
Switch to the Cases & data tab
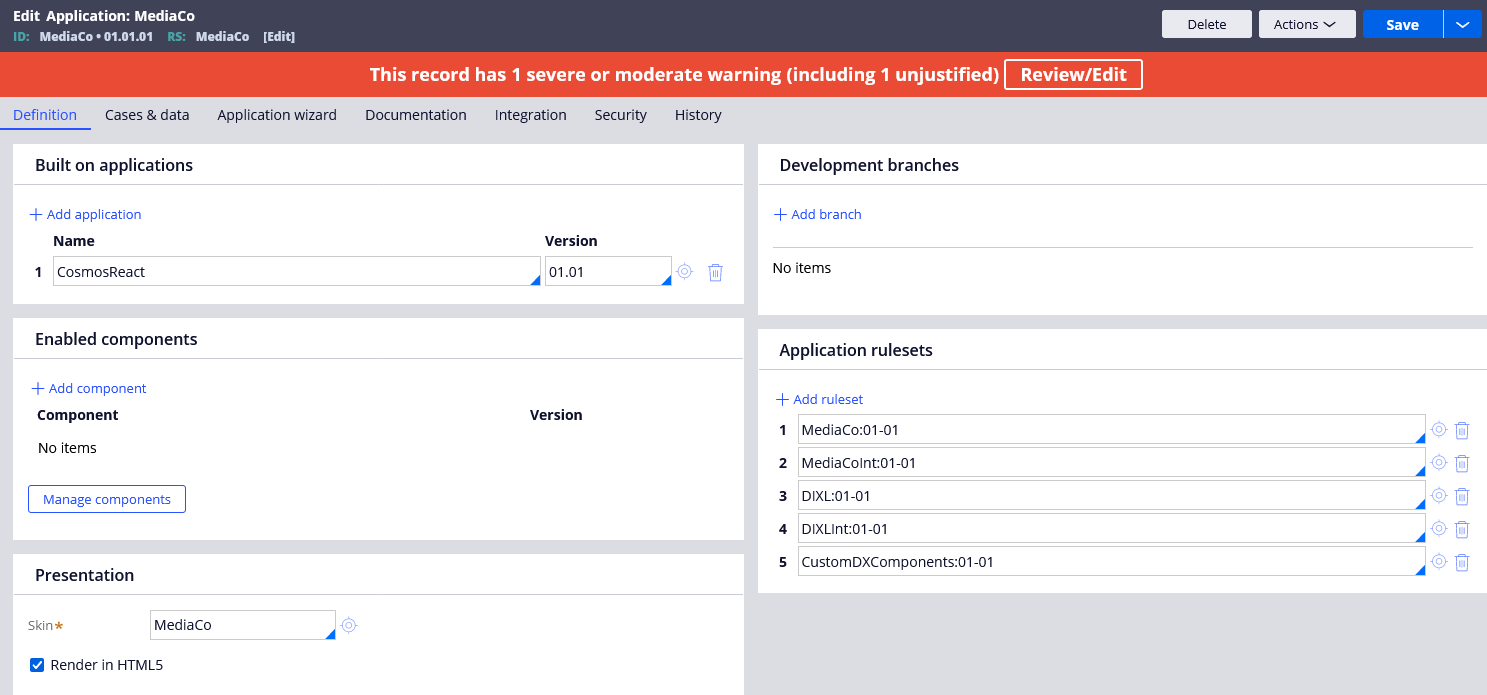147,115
